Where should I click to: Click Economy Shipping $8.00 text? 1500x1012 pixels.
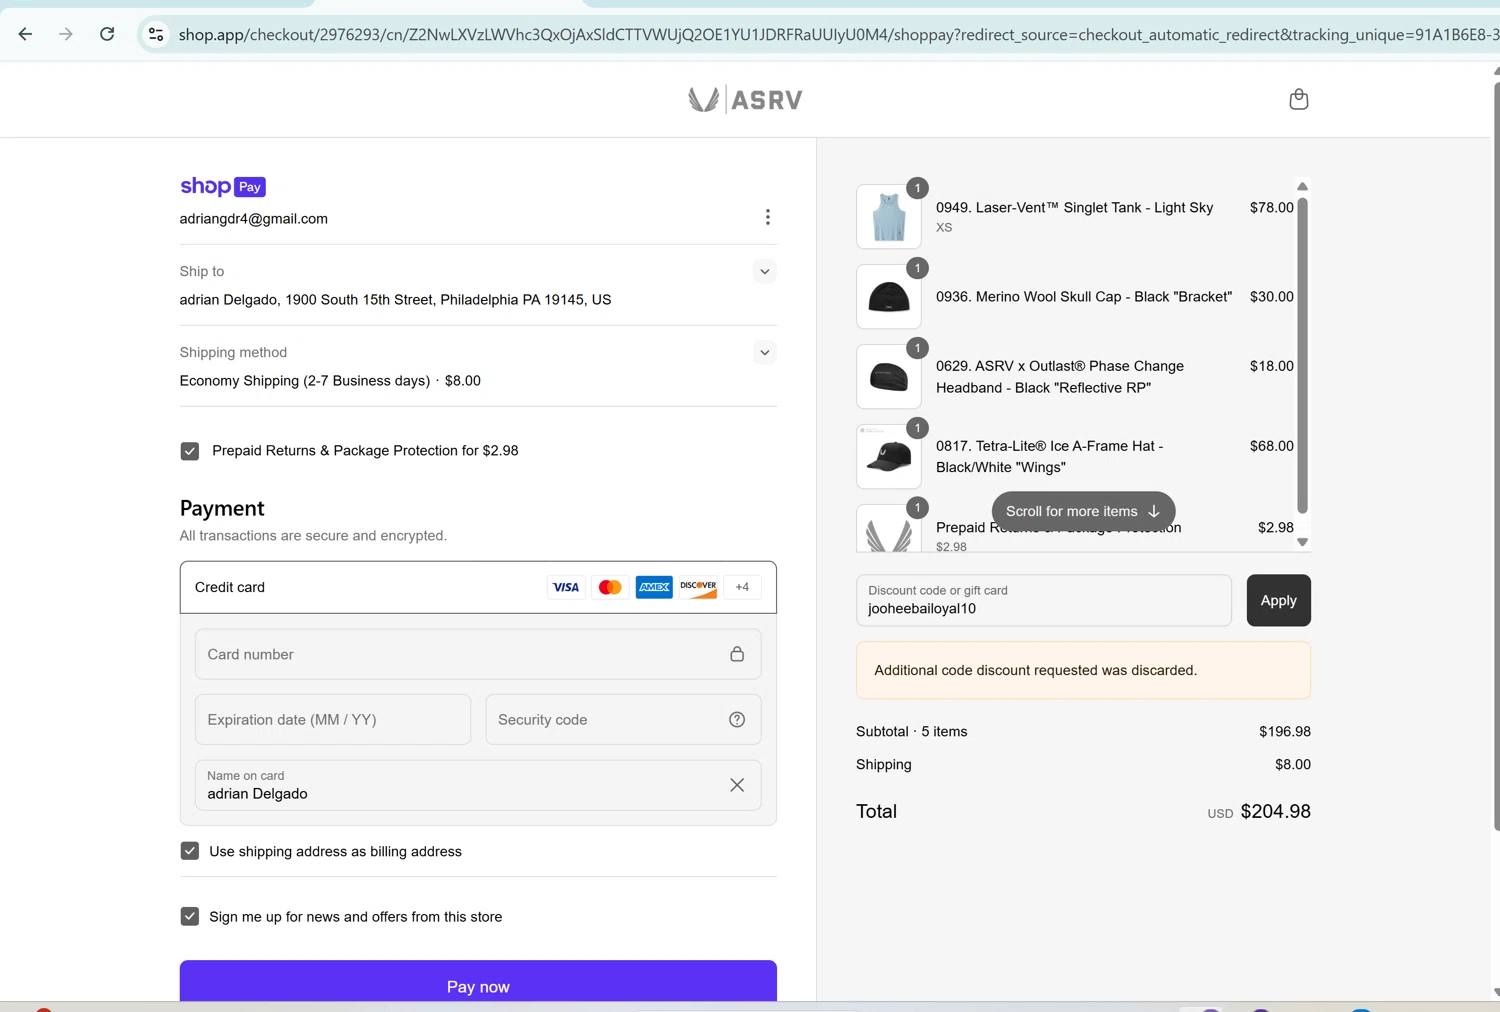330,381
